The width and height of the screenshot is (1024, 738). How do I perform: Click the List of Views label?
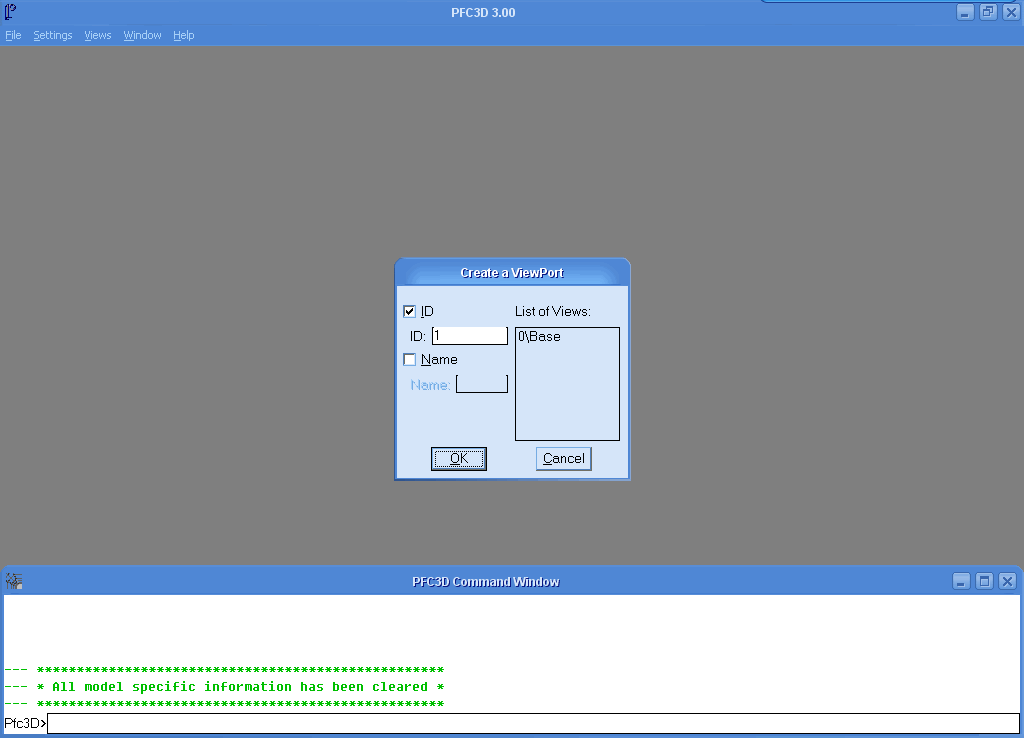coord(552,312)
